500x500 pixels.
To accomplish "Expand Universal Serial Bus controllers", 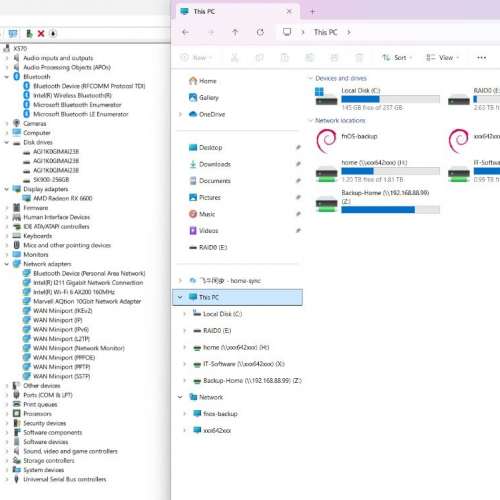I will (x=6, y=479).
